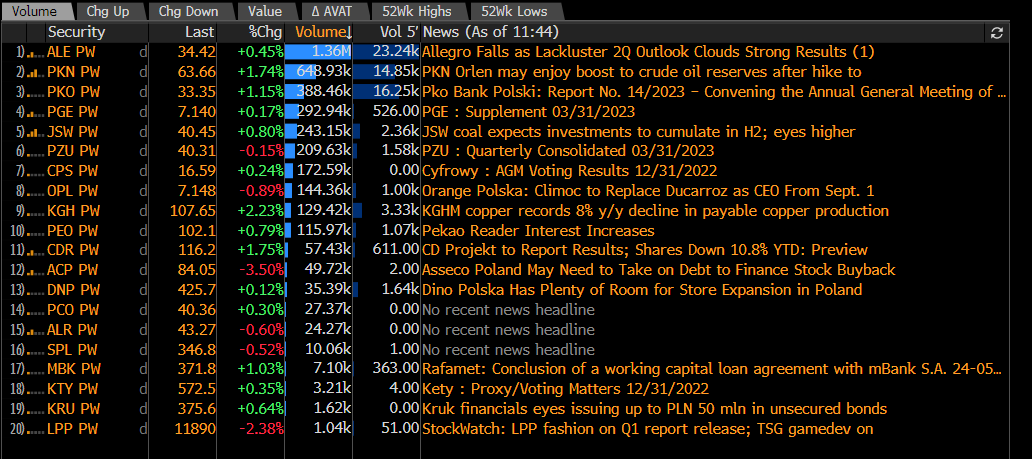This screenshot has width=1032, height=459.
Task: Open the chart icon beside ACP PW
Action: point(35,270)
